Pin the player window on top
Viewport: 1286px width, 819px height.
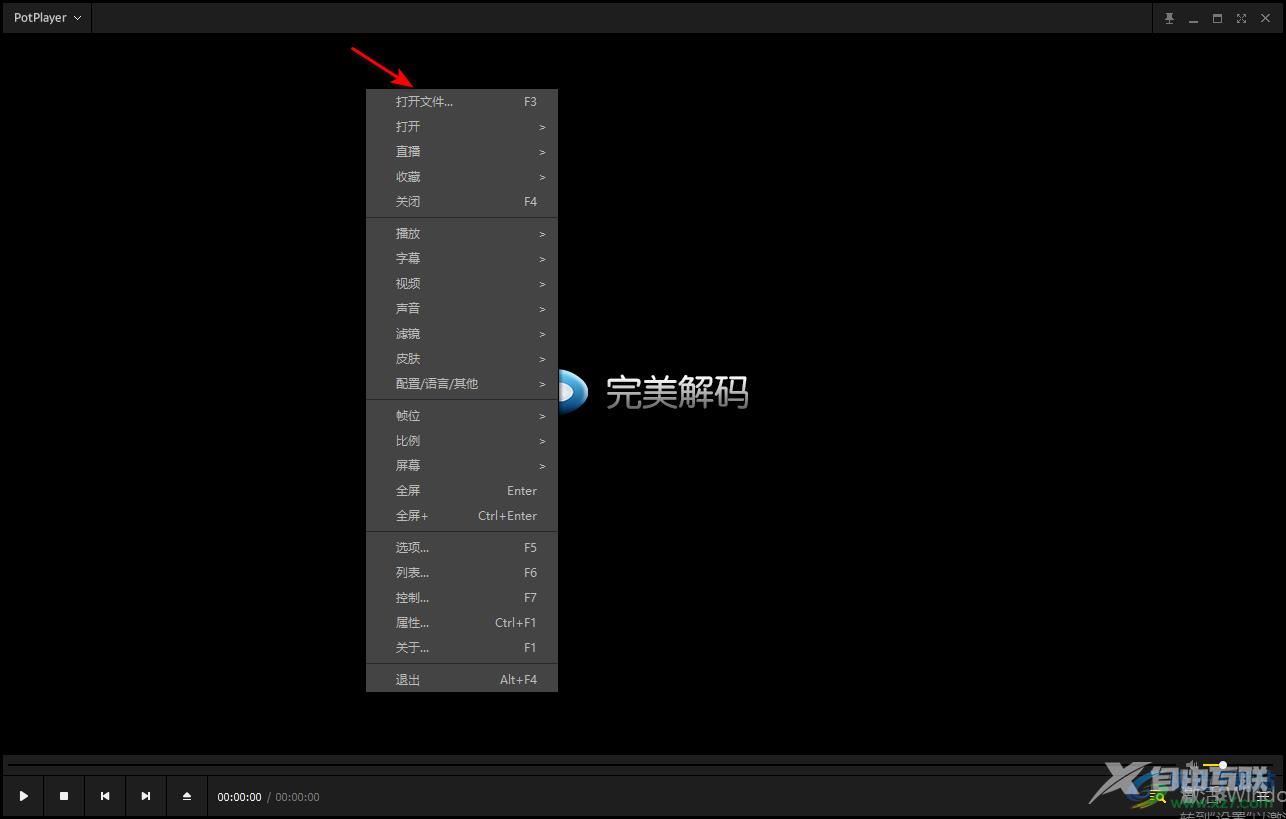click(x=1169, y=18)
